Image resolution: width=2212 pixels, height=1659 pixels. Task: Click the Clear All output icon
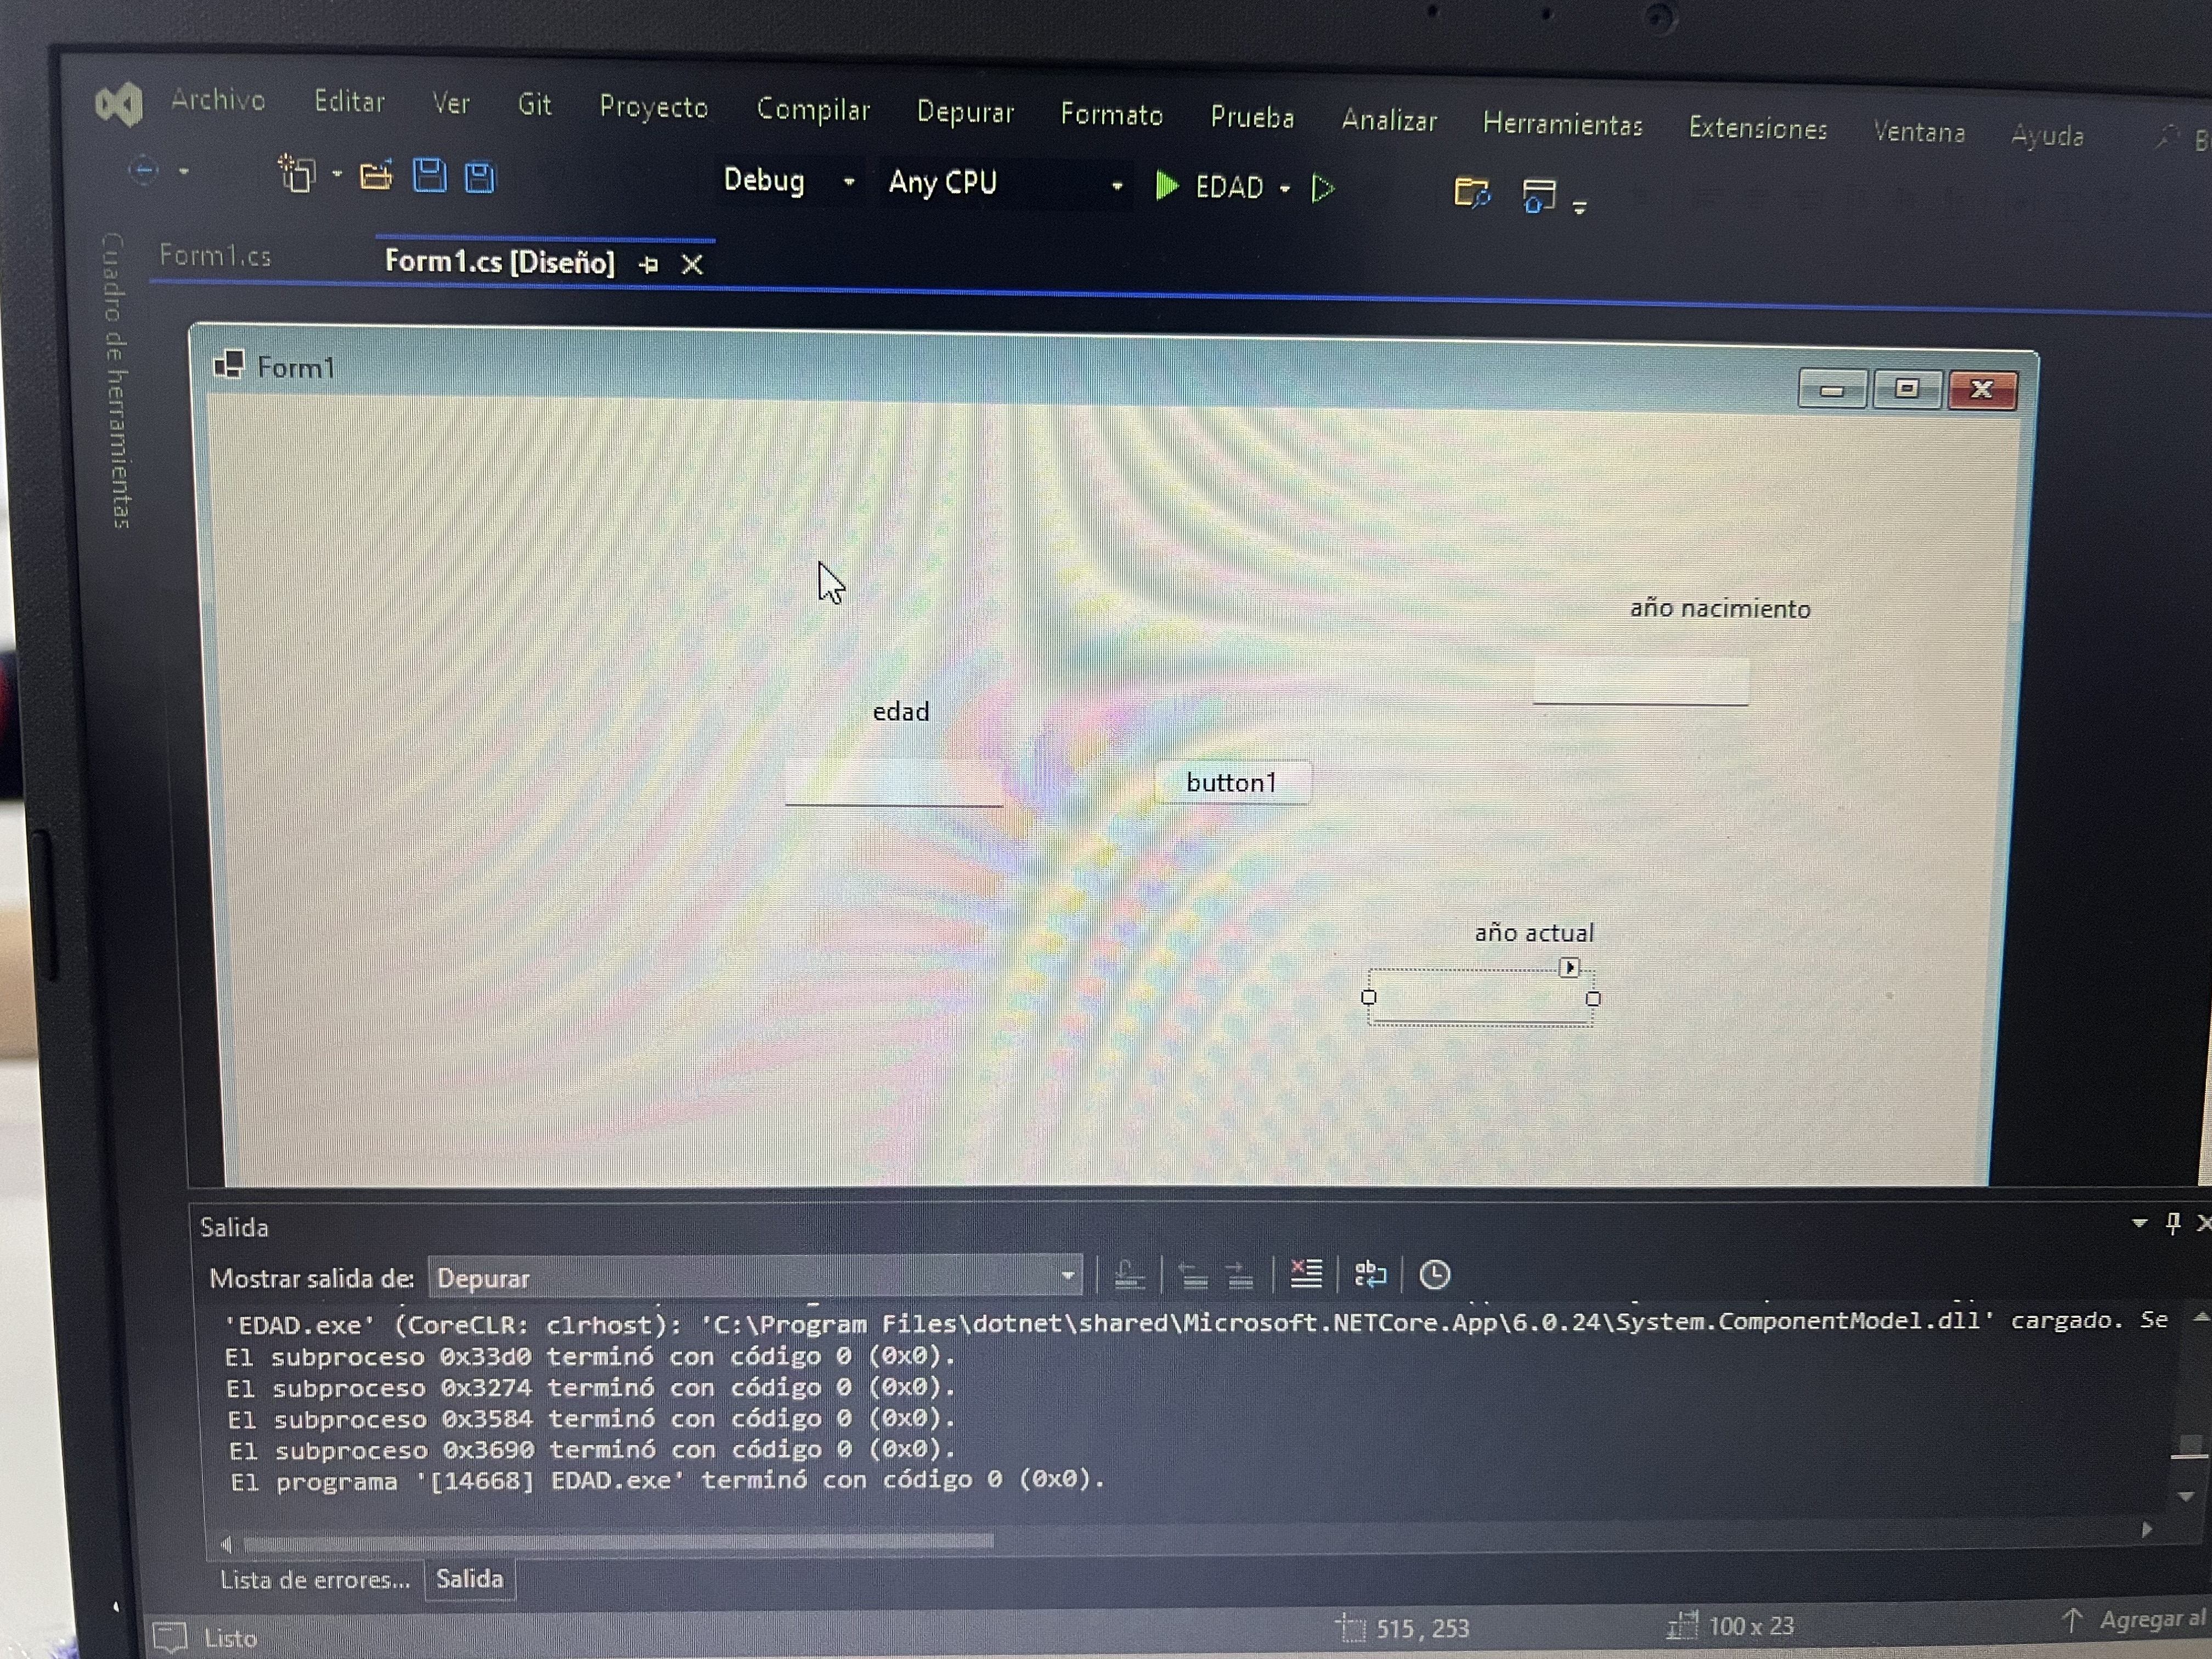1305,1273
